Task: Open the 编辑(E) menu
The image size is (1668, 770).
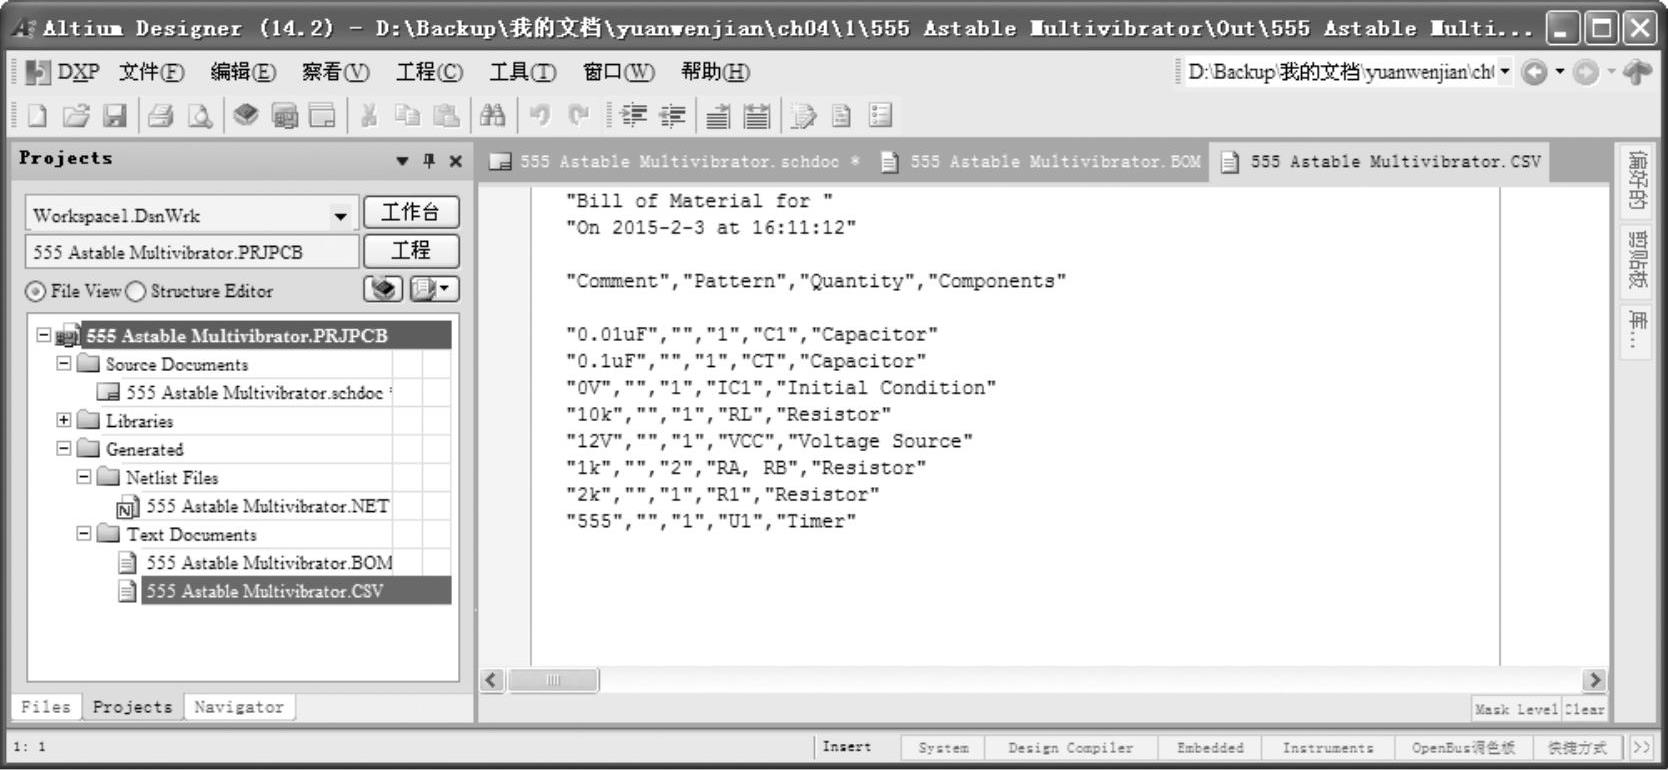Action: point(243,72)
